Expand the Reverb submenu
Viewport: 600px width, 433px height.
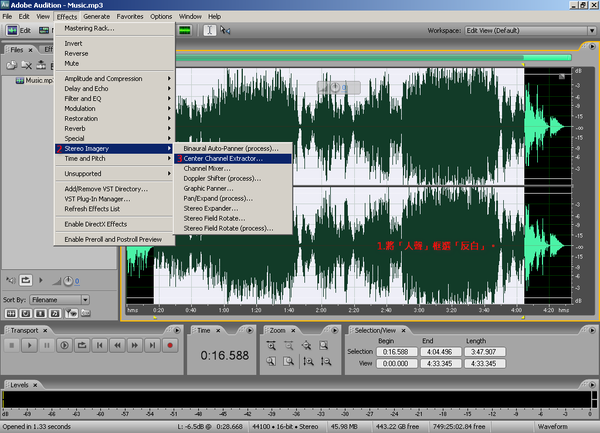[x=114, y=129]
